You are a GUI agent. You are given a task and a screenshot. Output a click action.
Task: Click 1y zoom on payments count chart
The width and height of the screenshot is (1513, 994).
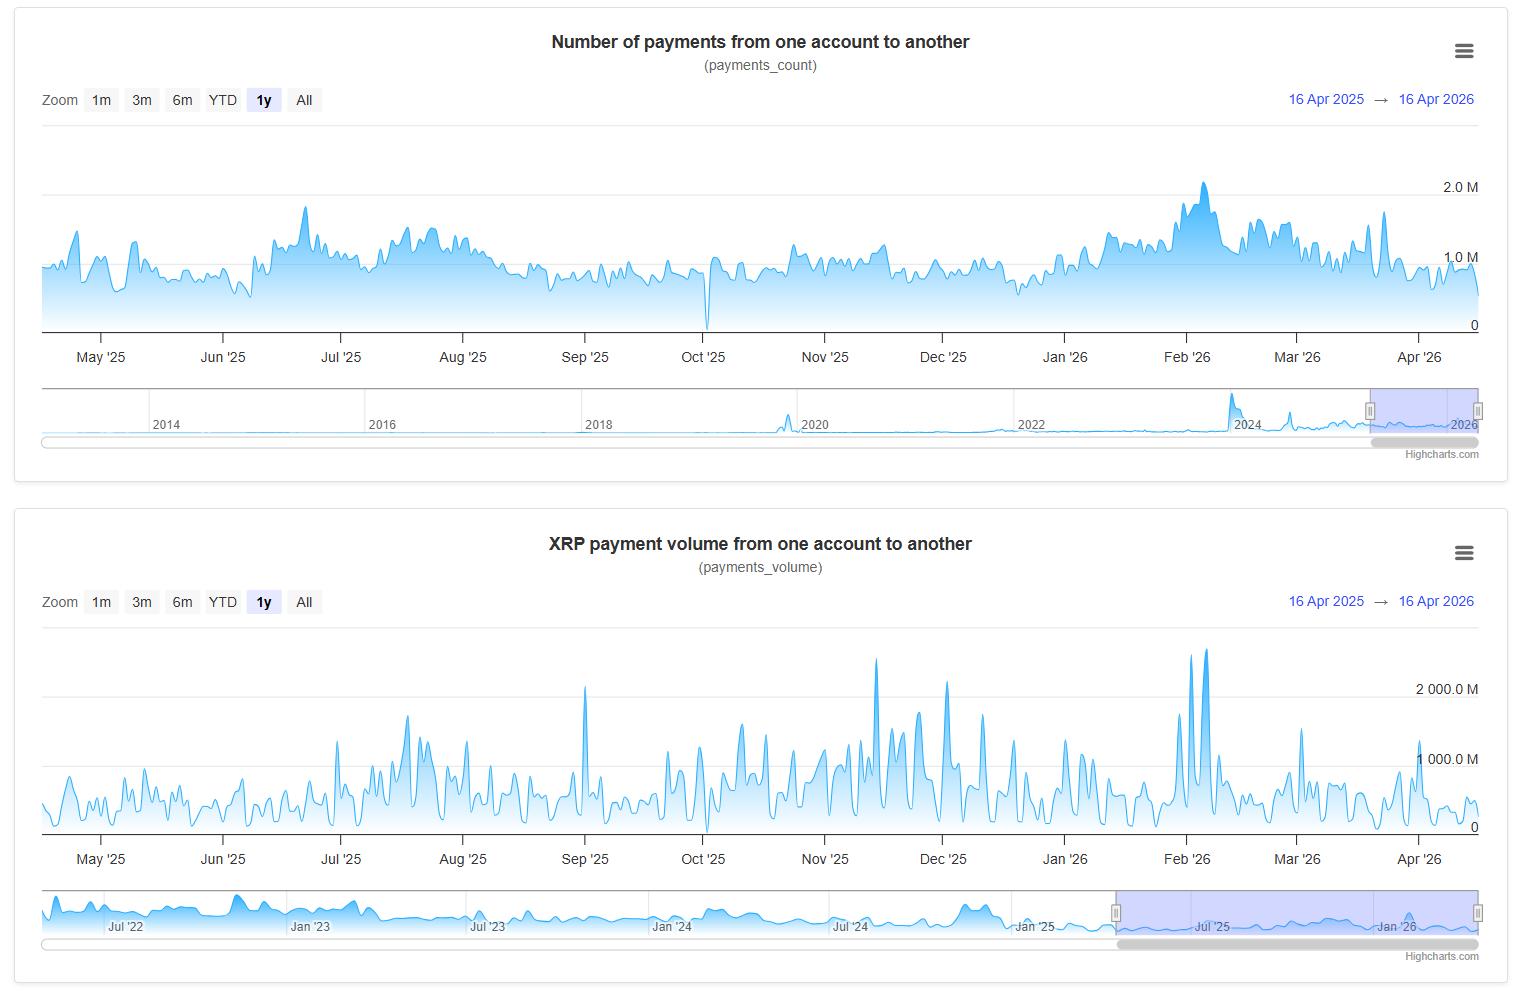pos(264,100)
